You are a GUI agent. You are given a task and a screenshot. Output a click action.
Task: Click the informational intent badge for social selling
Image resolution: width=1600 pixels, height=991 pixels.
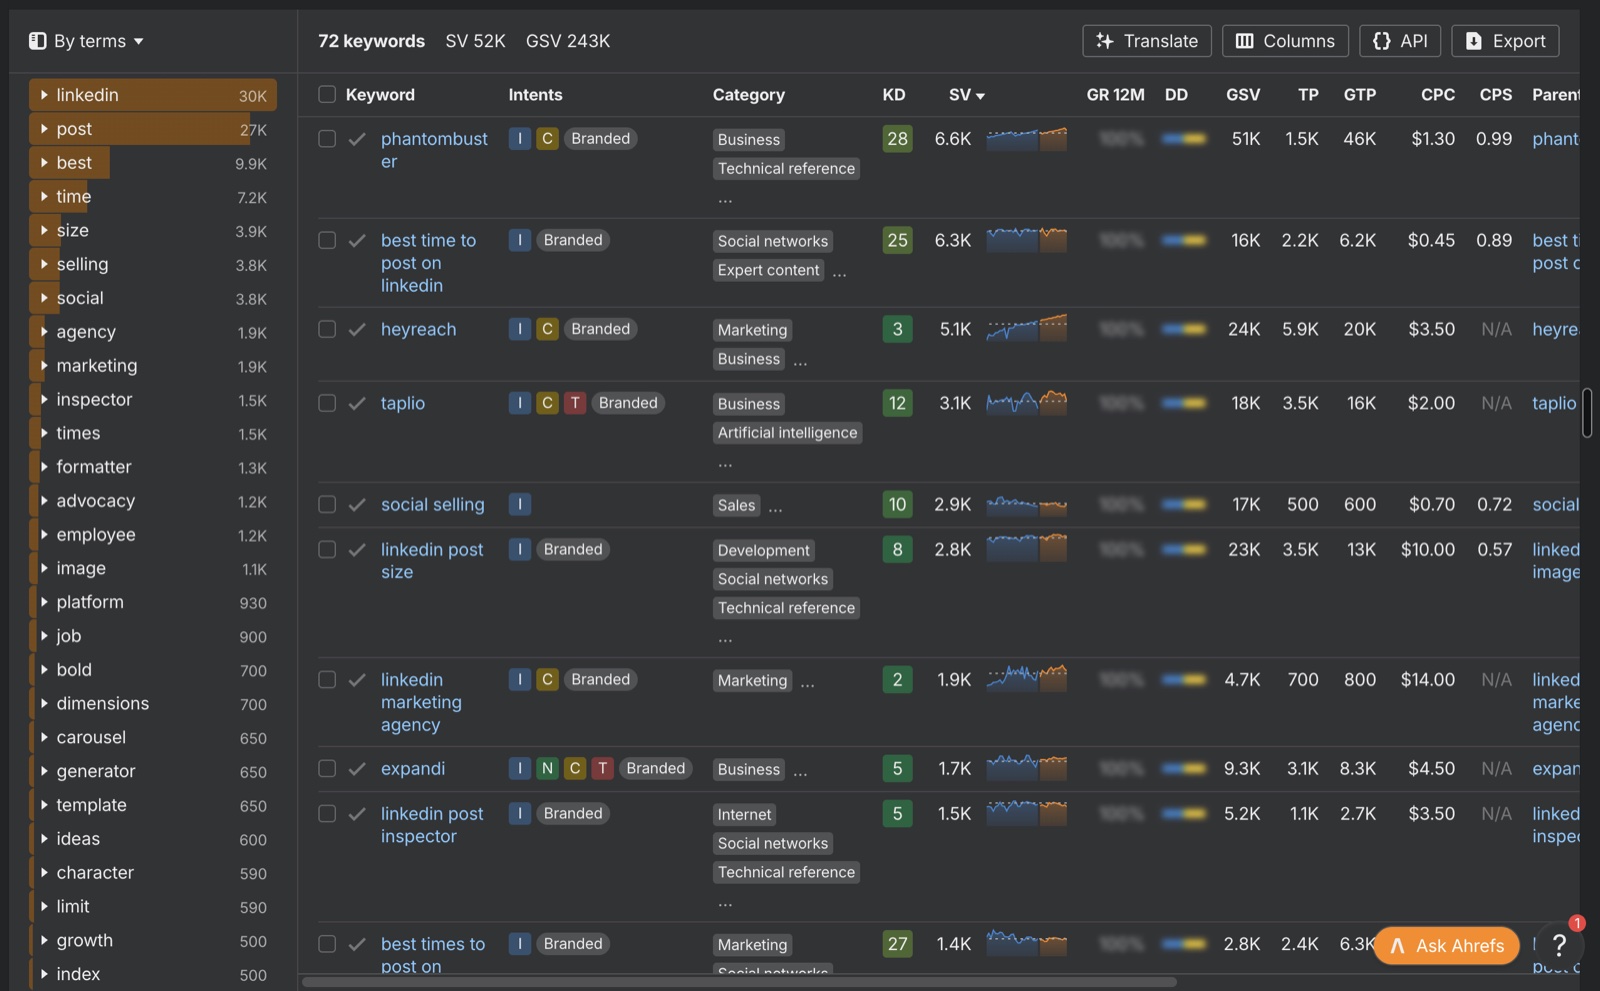coord(519,504)
